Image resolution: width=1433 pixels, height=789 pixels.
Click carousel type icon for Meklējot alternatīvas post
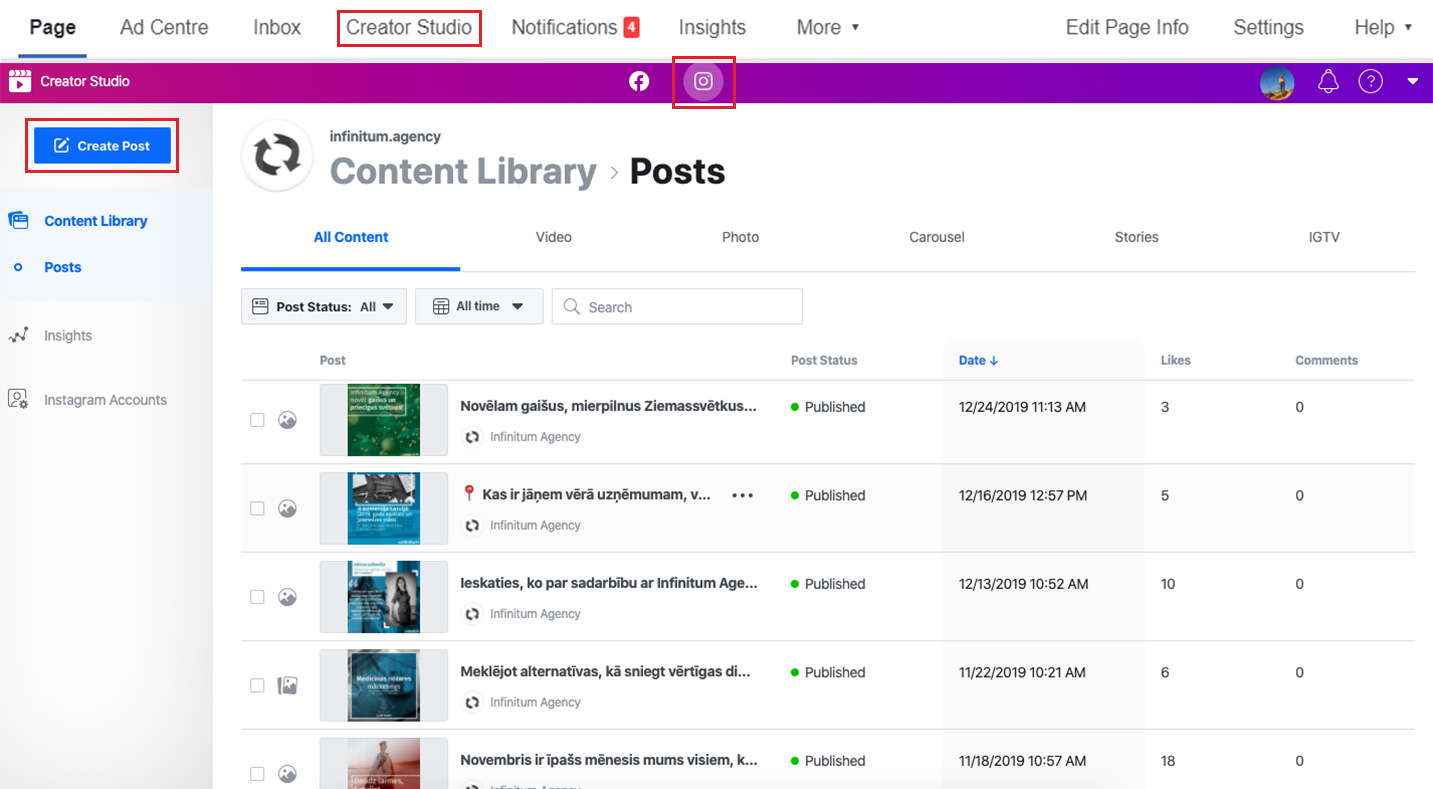[287, 685]
